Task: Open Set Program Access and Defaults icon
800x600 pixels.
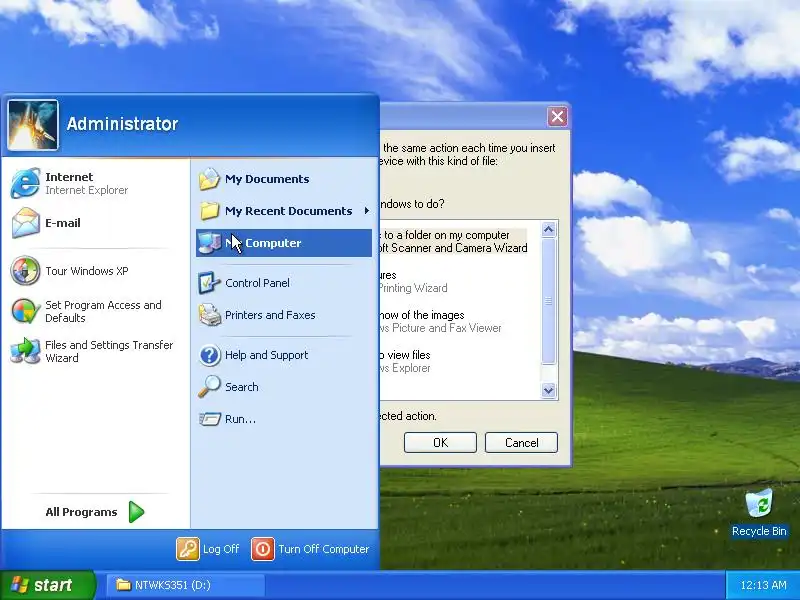Action: click(25, 311)
